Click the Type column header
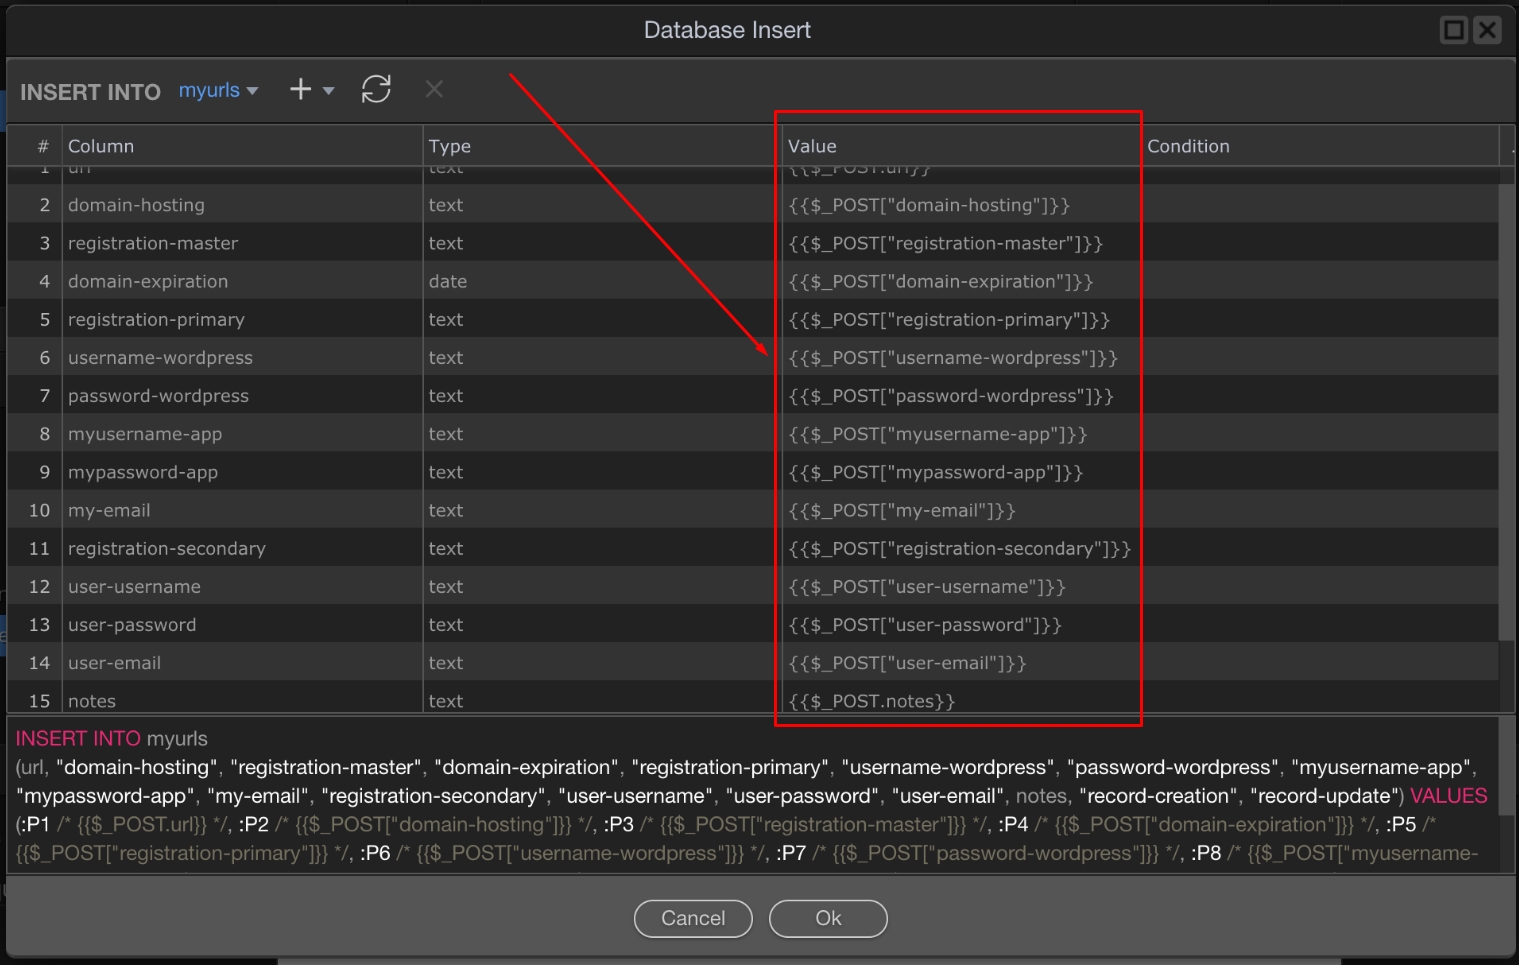This screenshot has height=965, width=1519. coord(449,146)
